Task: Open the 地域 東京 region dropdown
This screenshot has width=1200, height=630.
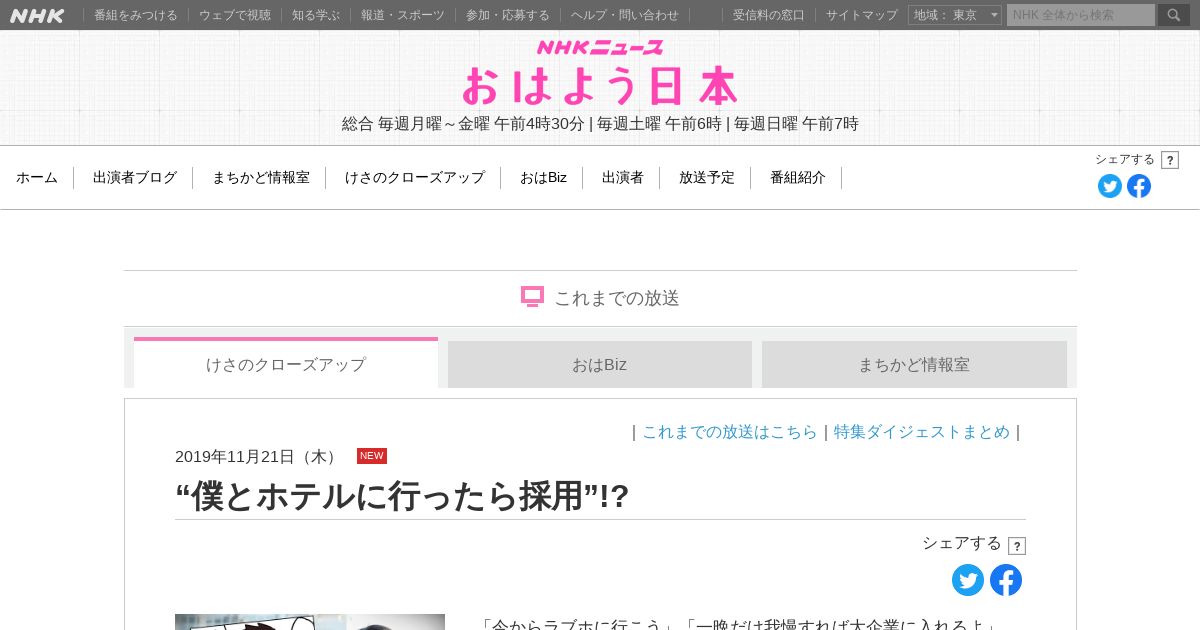Action: [955, 15]
